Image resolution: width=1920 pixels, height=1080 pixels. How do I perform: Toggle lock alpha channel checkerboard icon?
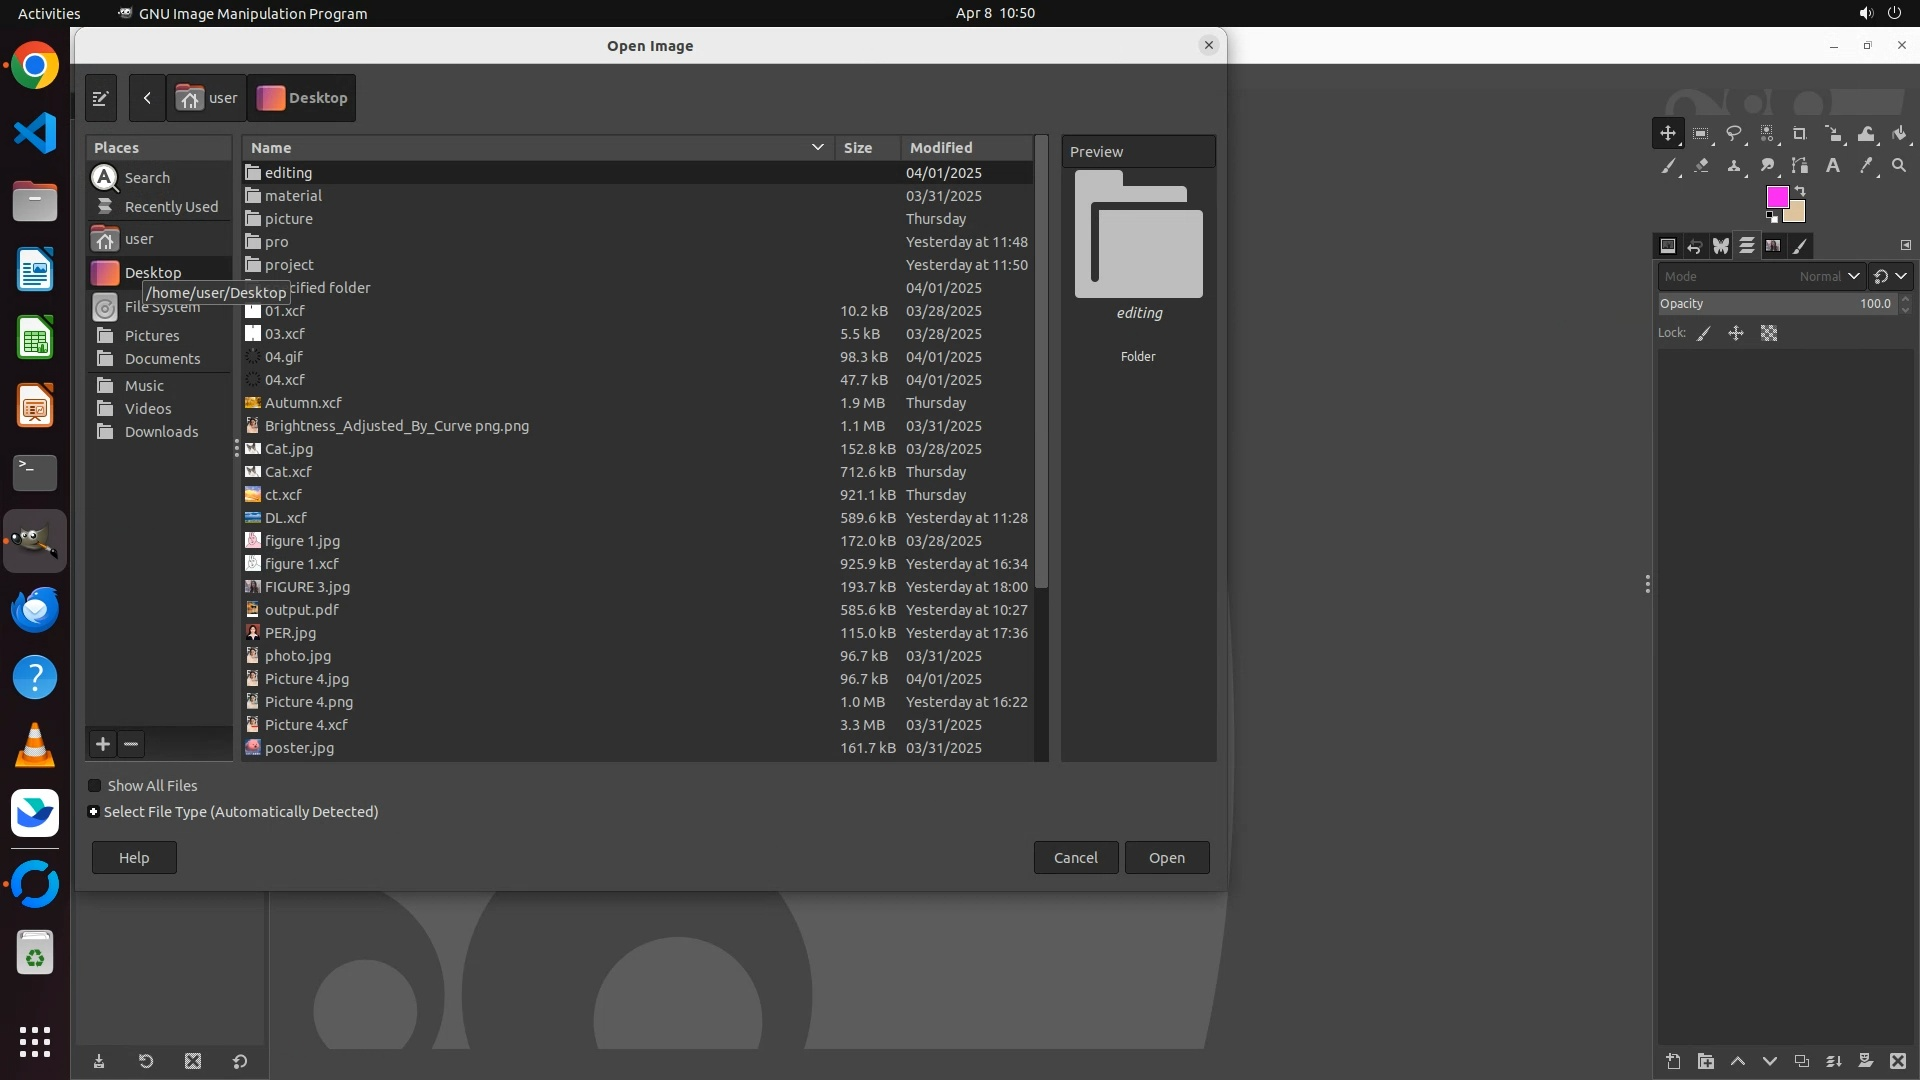point(1769,334)
